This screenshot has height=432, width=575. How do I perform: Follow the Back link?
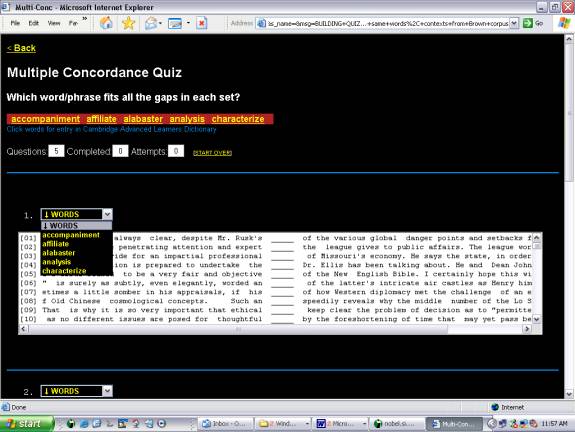click(x=21, y=48)
